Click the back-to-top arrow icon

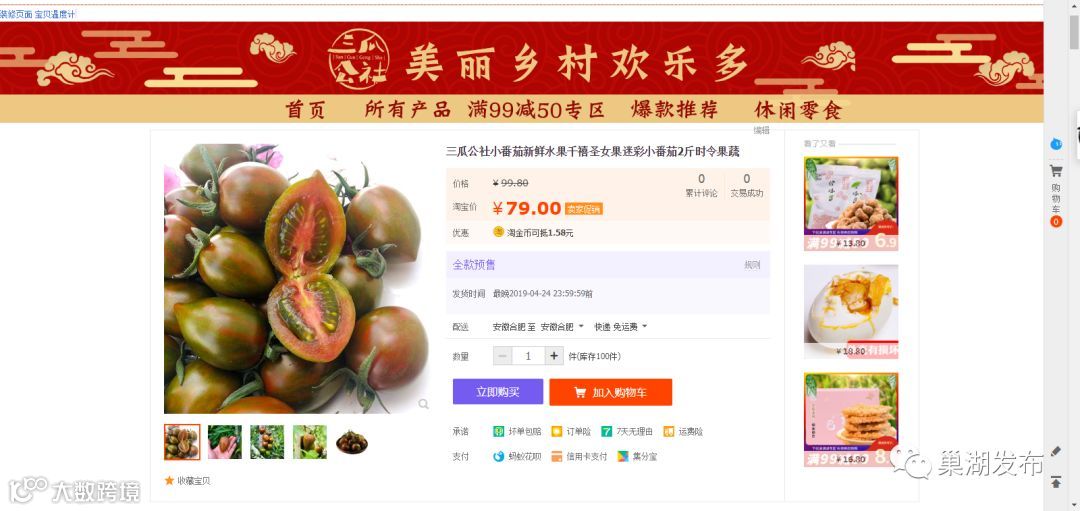(x=1056, y=482)
